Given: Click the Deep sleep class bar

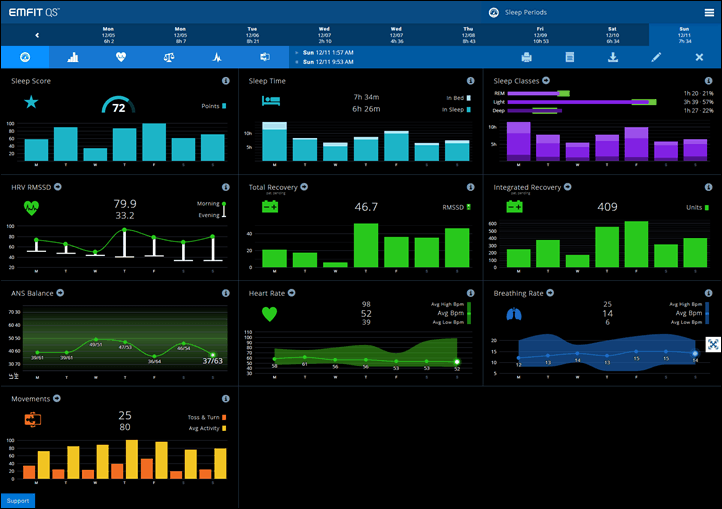Looking at the screenshot, I should pos(534,111).
